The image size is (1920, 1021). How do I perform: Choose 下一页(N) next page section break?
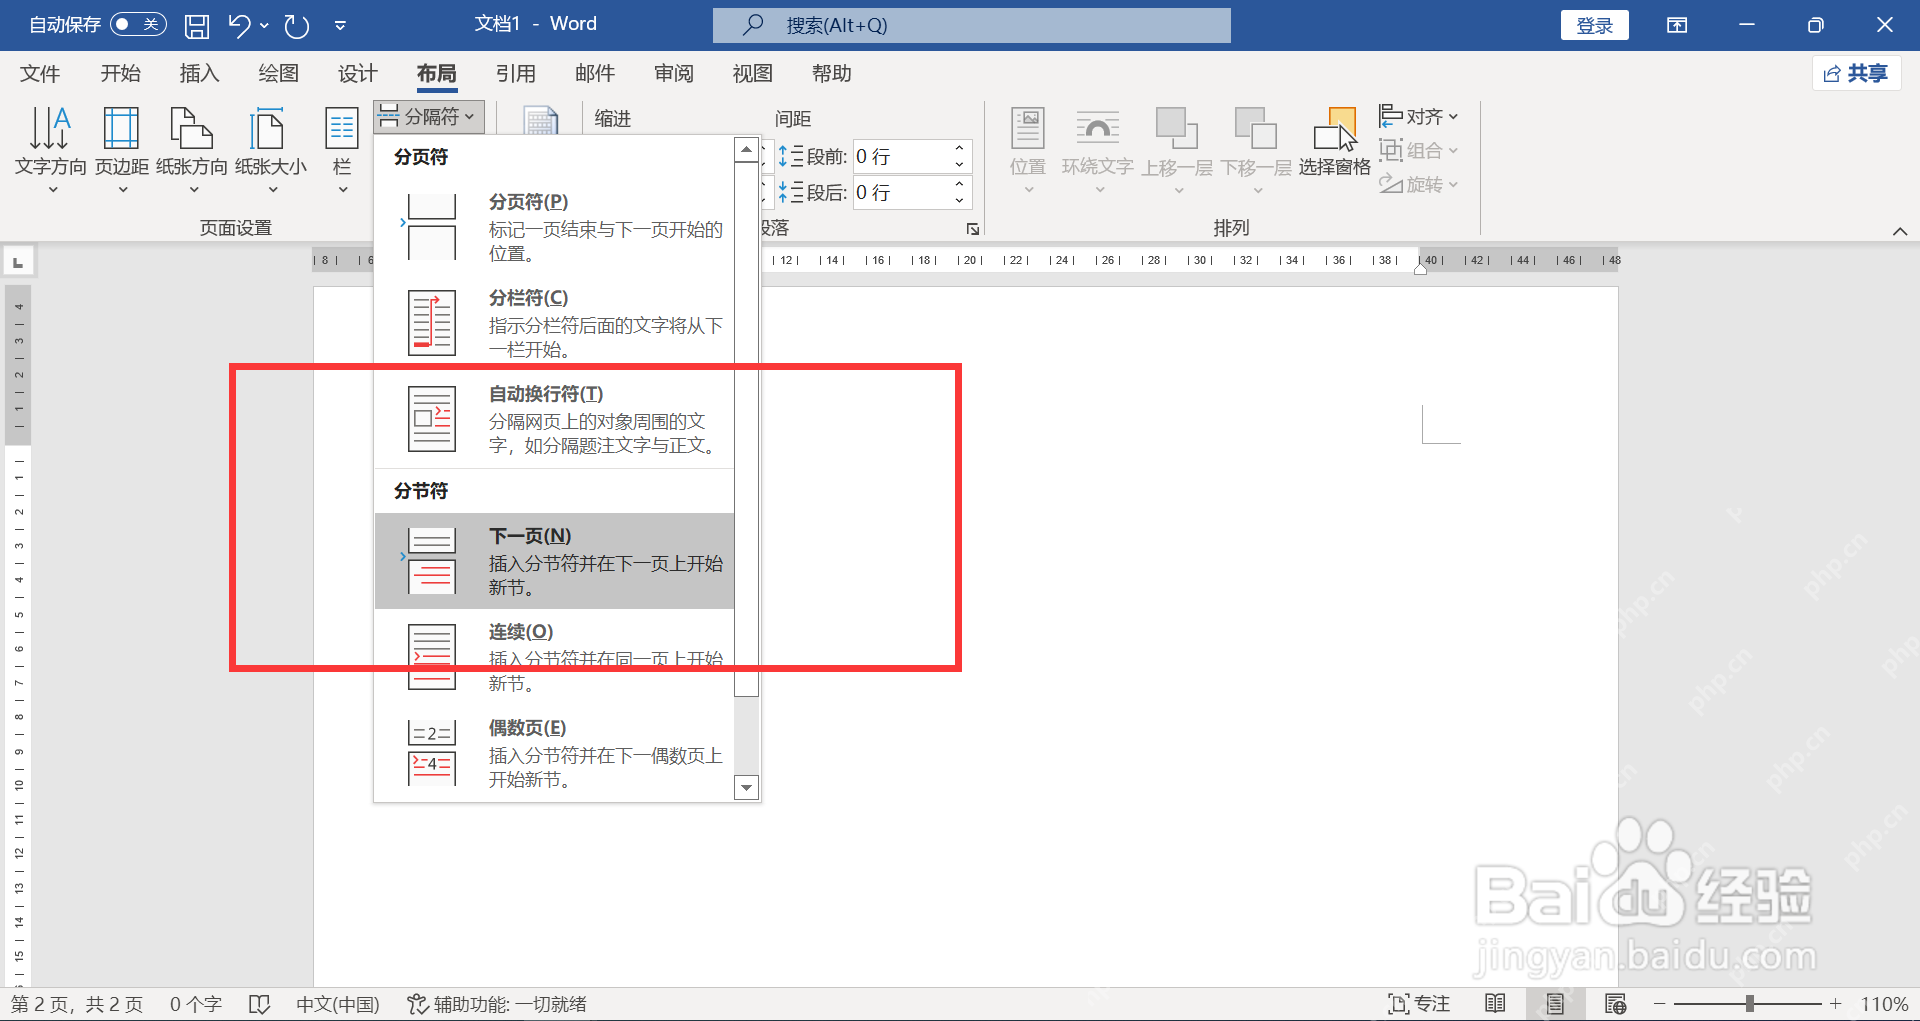(554, 561)
